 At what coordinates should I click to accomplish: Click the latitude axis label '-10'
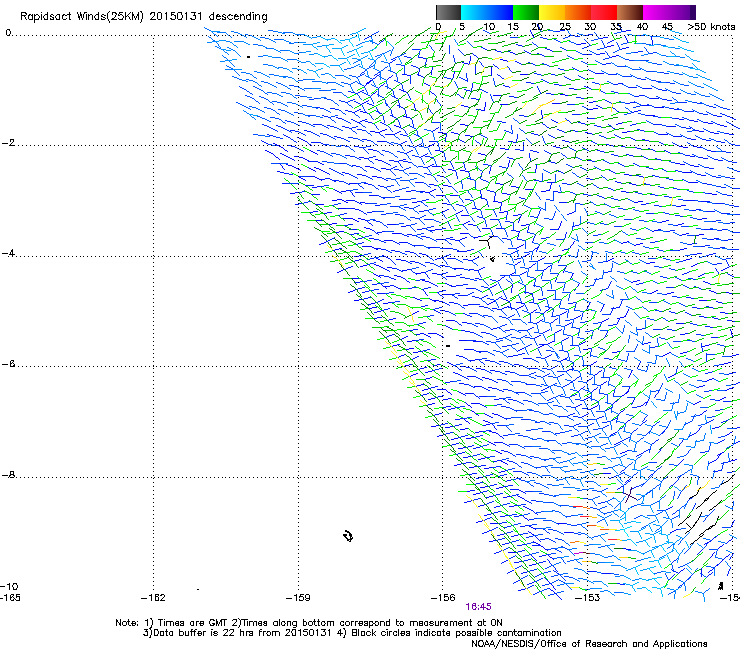pos(9,586)
